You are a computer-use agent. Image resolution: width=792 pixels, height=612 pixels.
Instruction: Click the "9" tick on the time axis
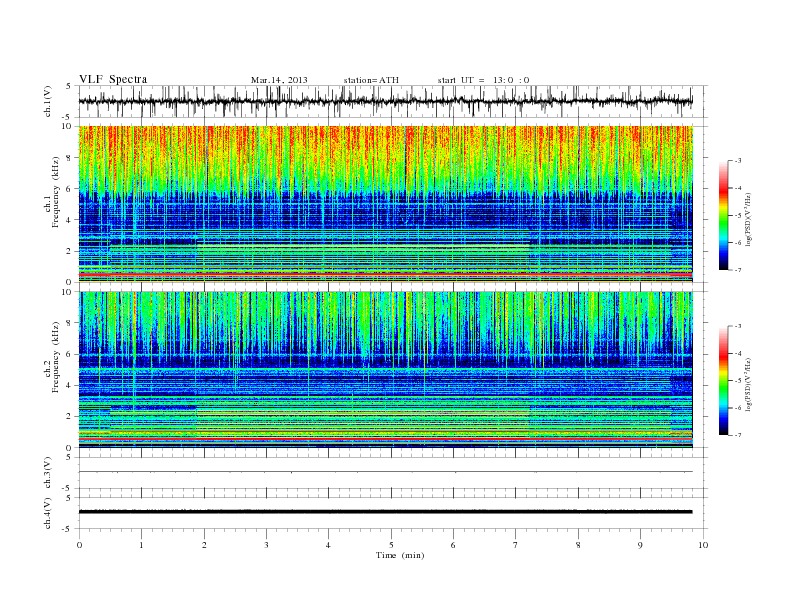[x=640, y=545]
